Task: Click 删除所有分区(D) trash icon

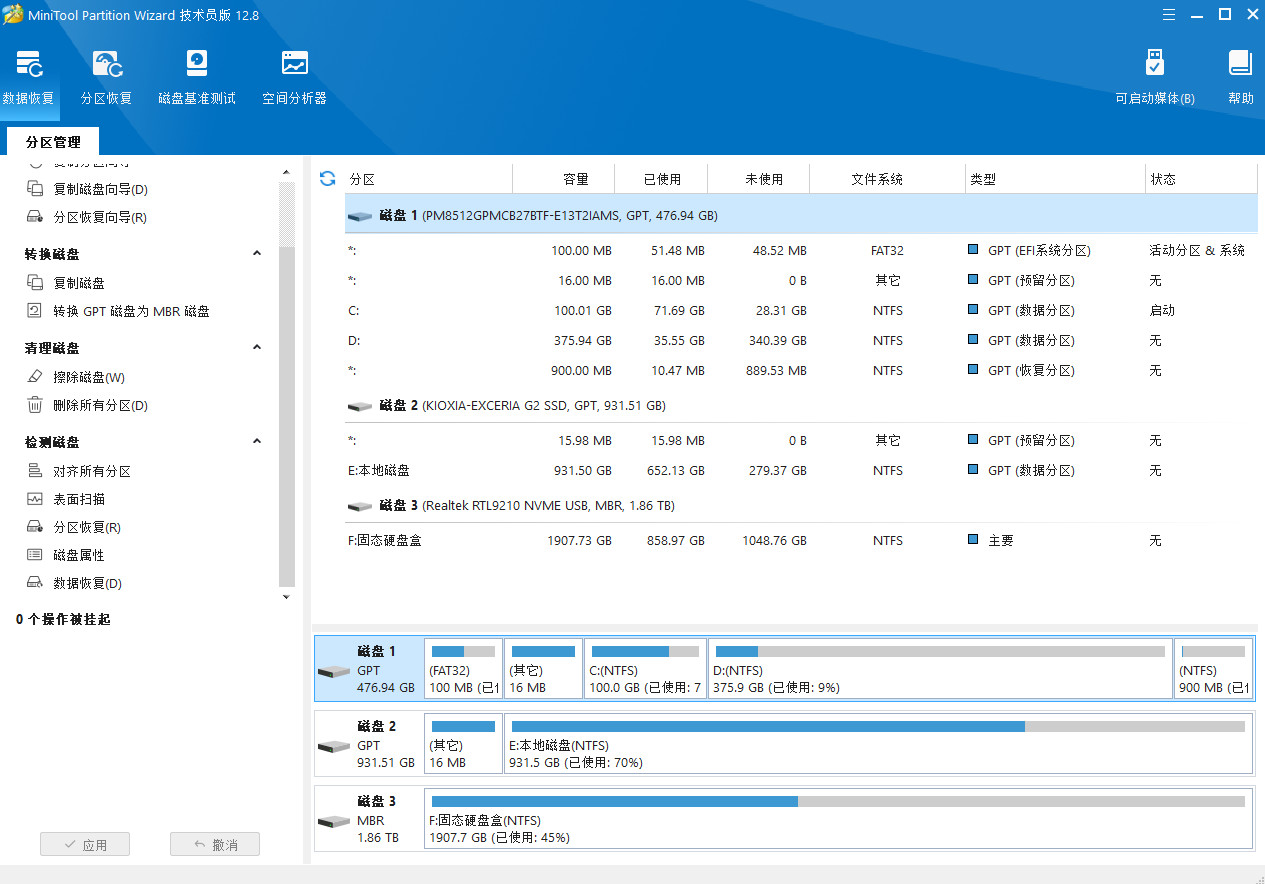Action: click(35, 405)
